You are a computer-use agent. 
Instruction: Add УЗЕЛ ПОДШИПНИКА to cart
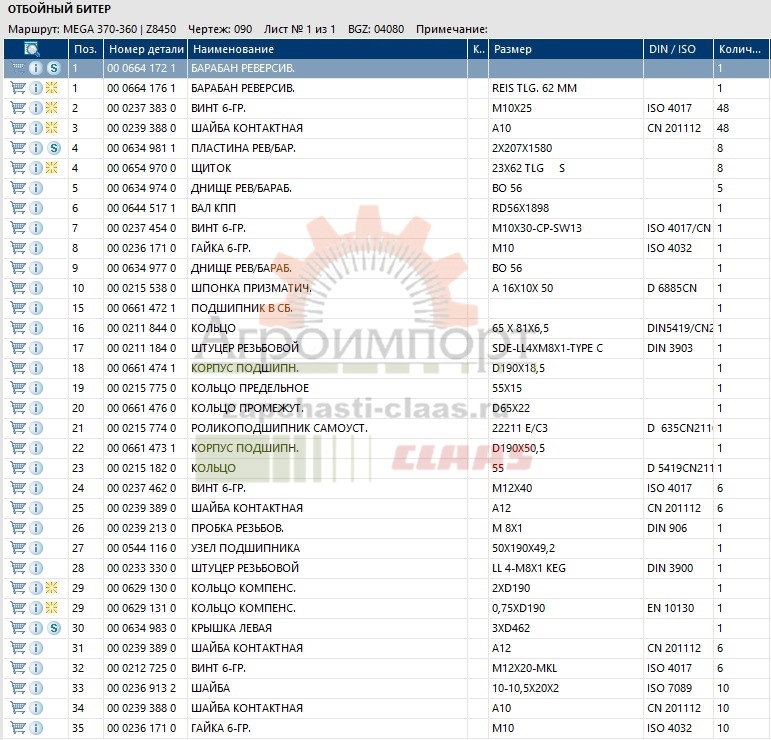[x=18, y=548]
